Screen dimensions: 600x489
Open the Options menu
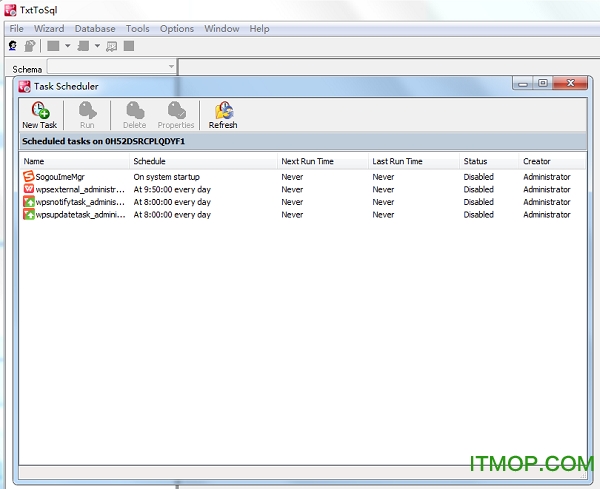tap(177, 29)
